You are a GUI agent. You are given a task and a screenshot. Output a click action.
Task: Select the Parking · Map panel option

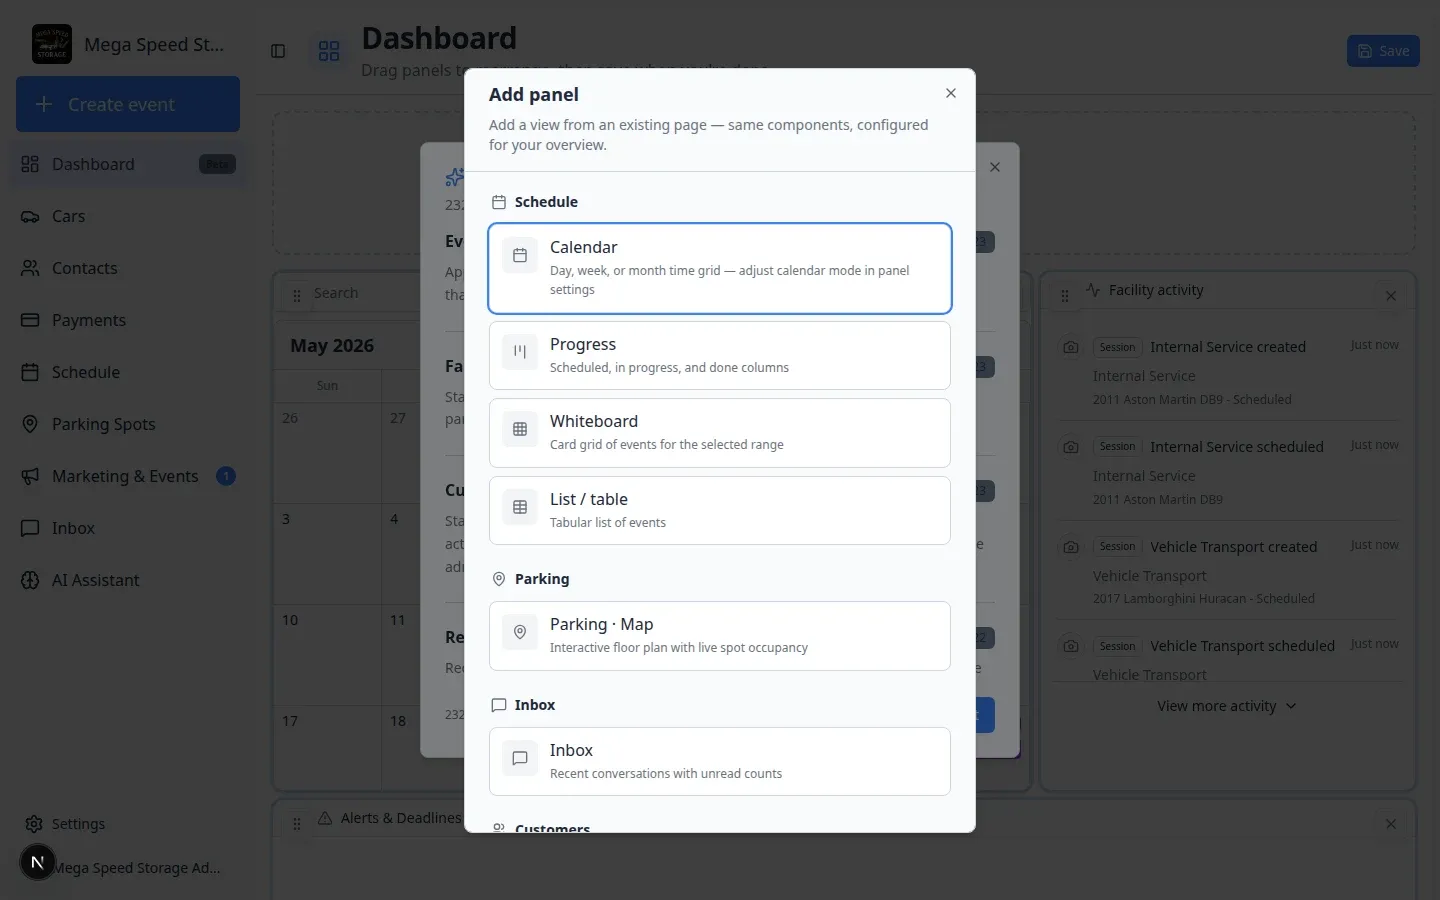click(719, 636)
